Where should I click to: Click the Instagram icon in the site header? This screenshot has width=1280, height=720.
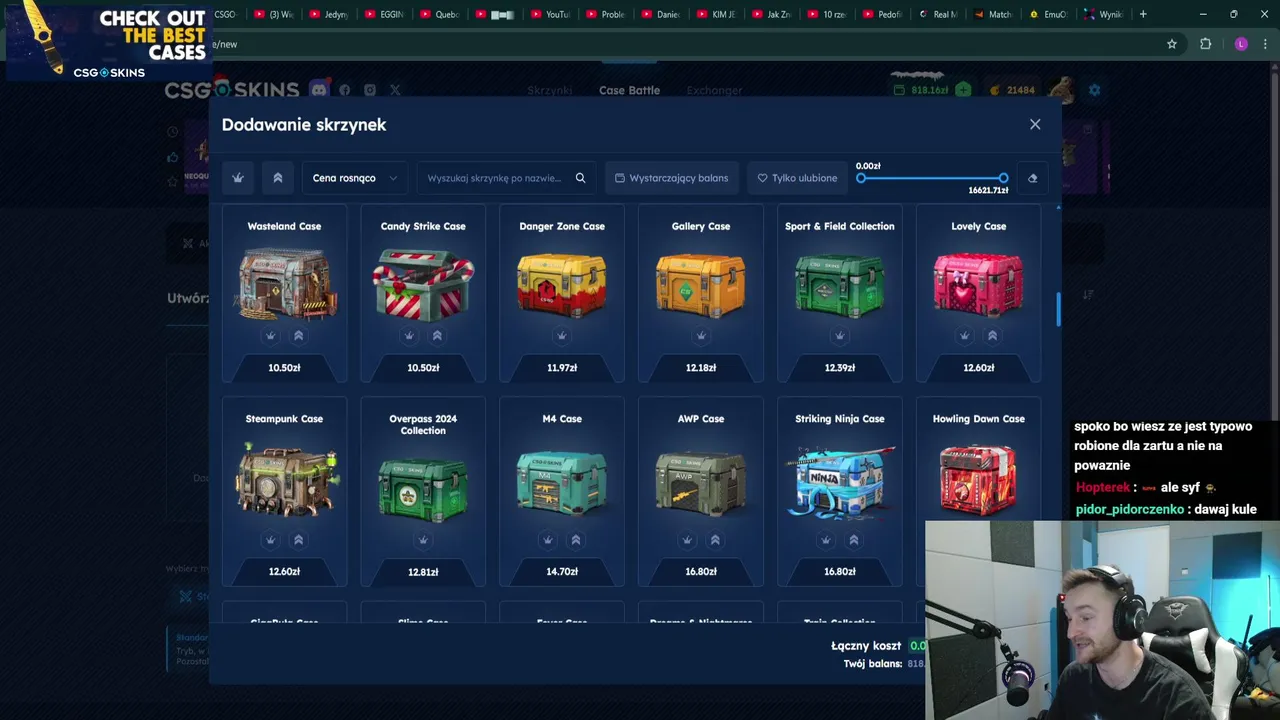(x=370, y=90)
